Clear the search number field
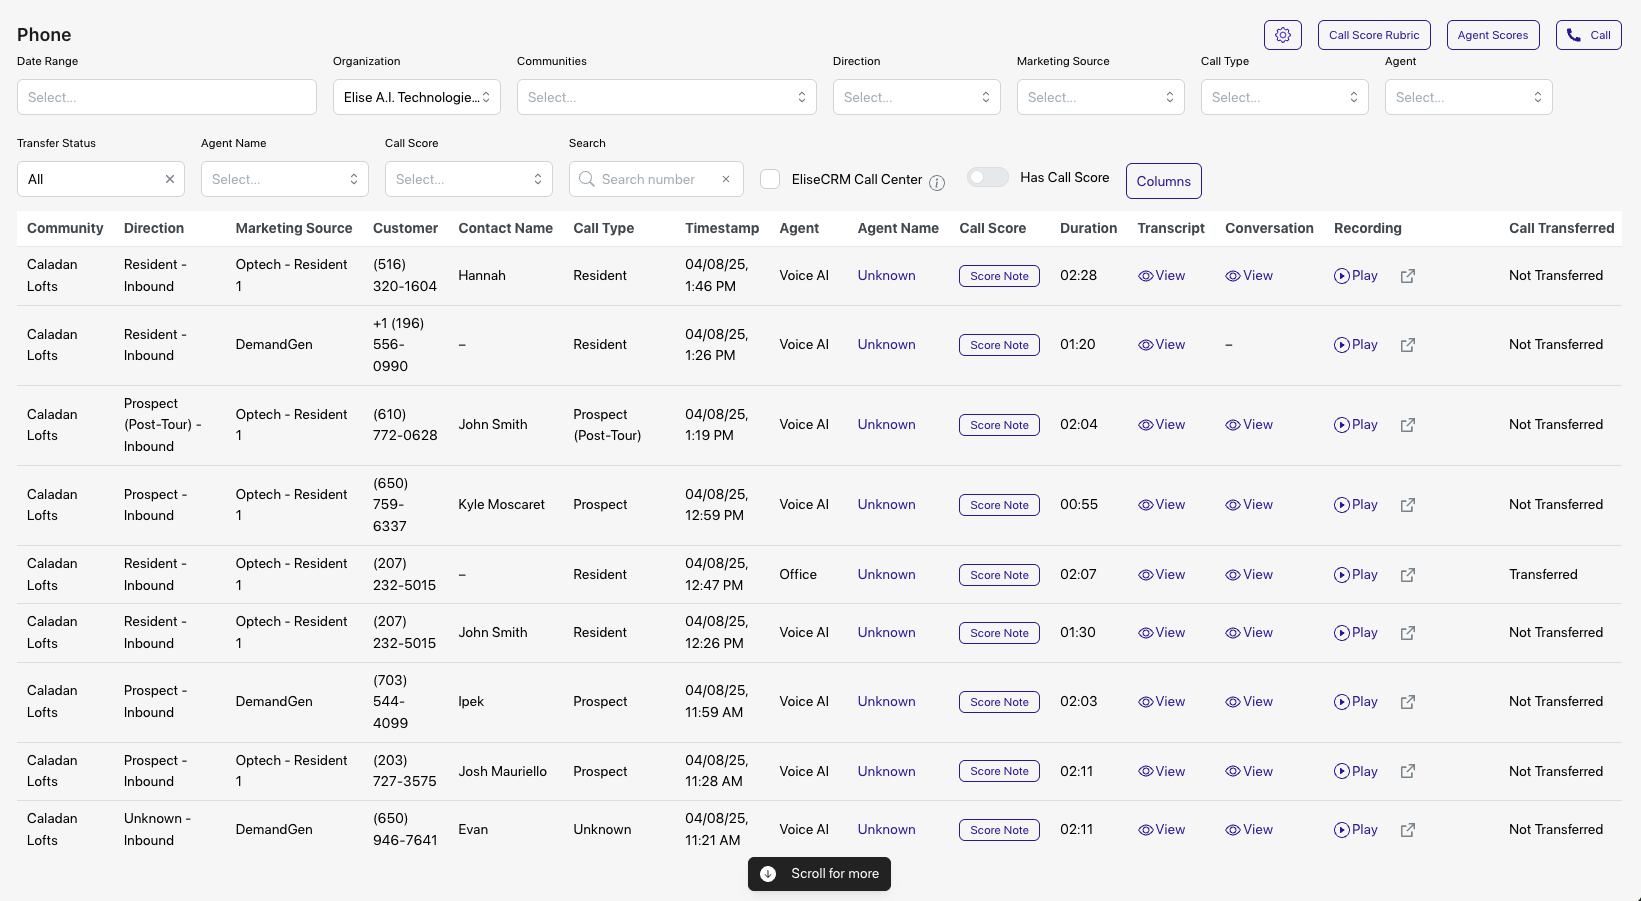 (x=726, y=179)
